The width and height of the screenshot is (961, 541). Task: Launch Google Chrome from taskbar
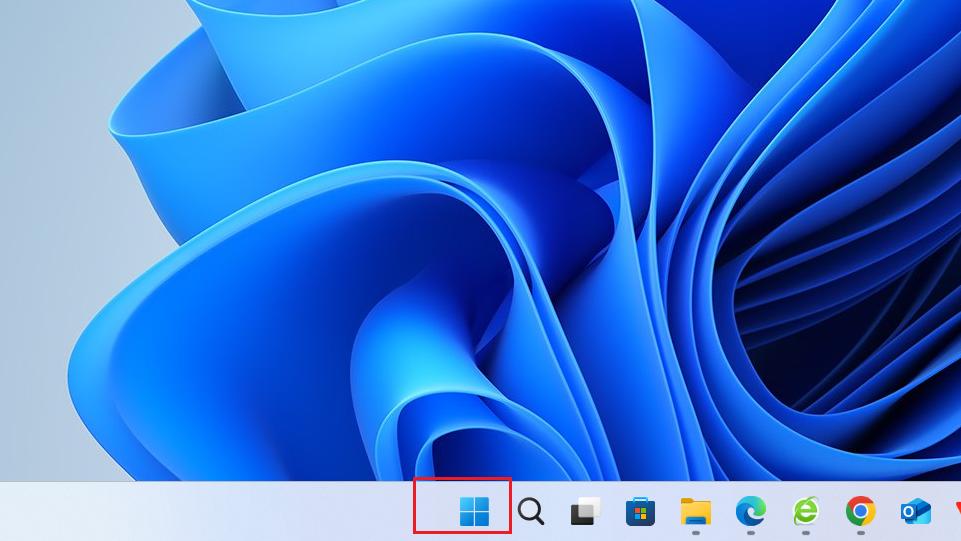point(860,511)
